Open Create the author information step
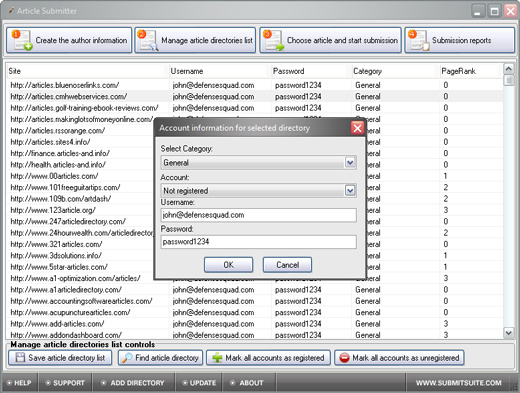Screen dimensions: 520x393 point(69,40)
